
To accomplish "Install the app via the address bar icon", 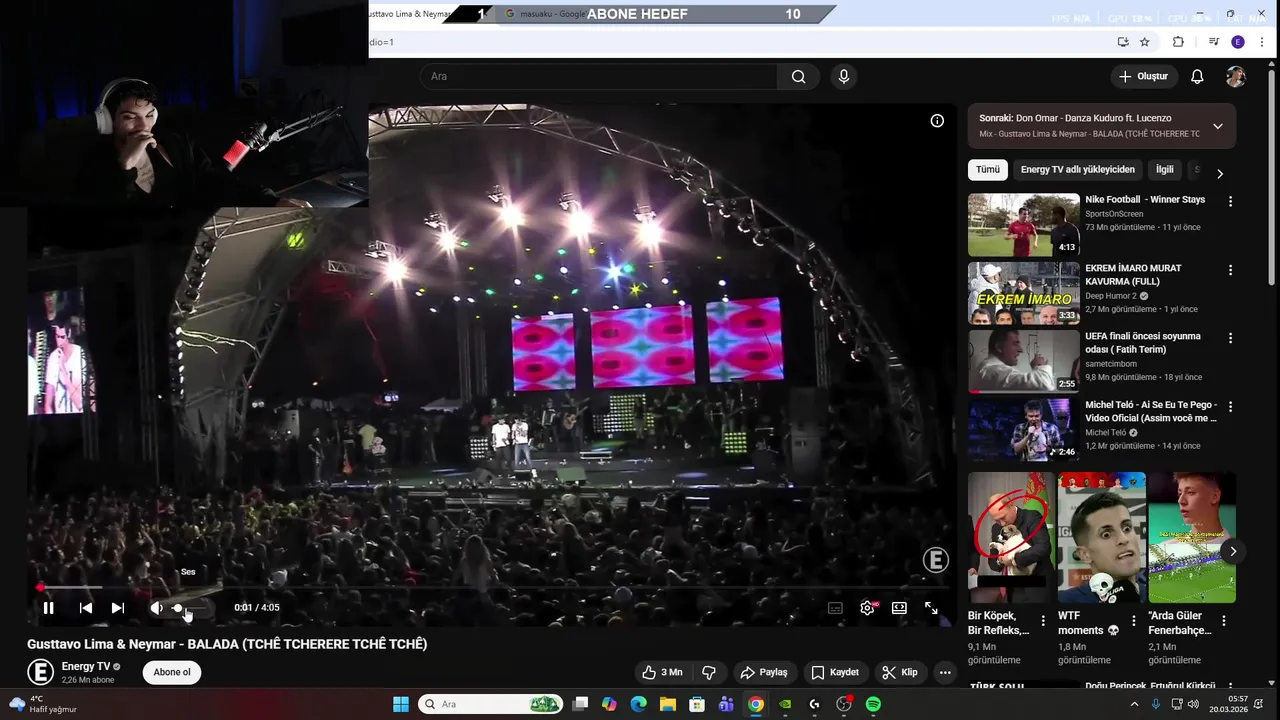I will click(1123, 42).
